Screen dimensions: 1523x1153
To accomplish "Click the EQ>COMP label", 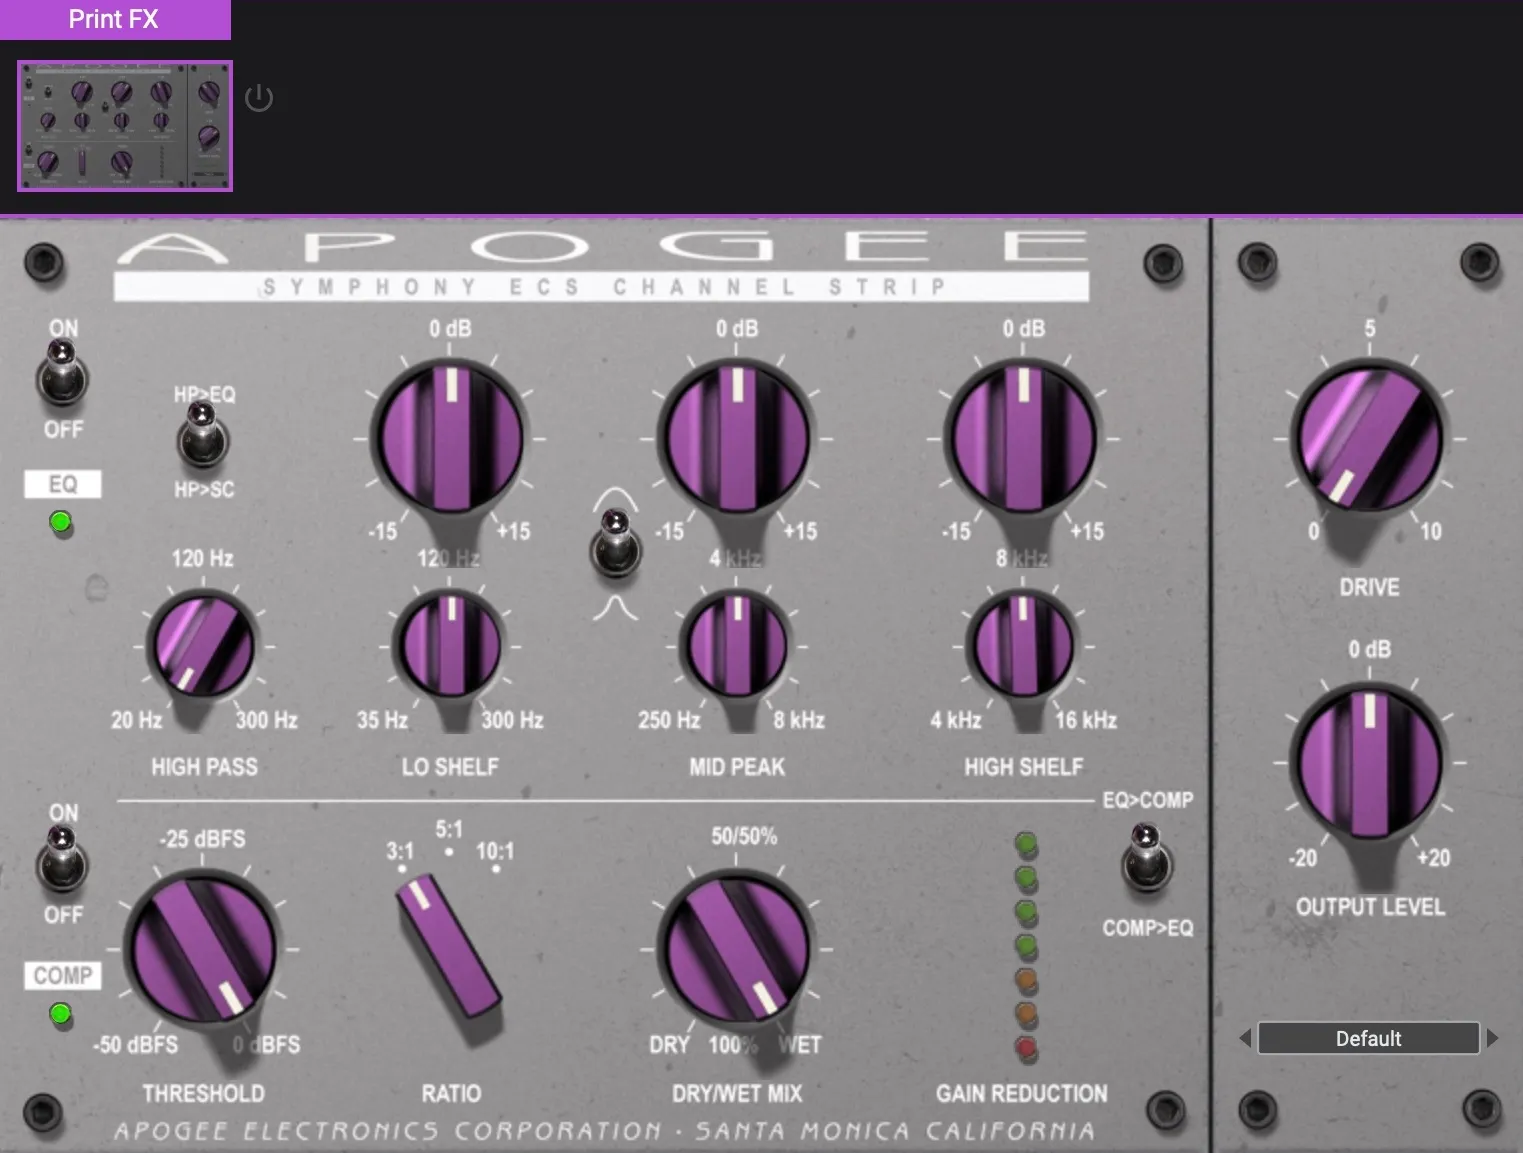I will click(1147, 800).
